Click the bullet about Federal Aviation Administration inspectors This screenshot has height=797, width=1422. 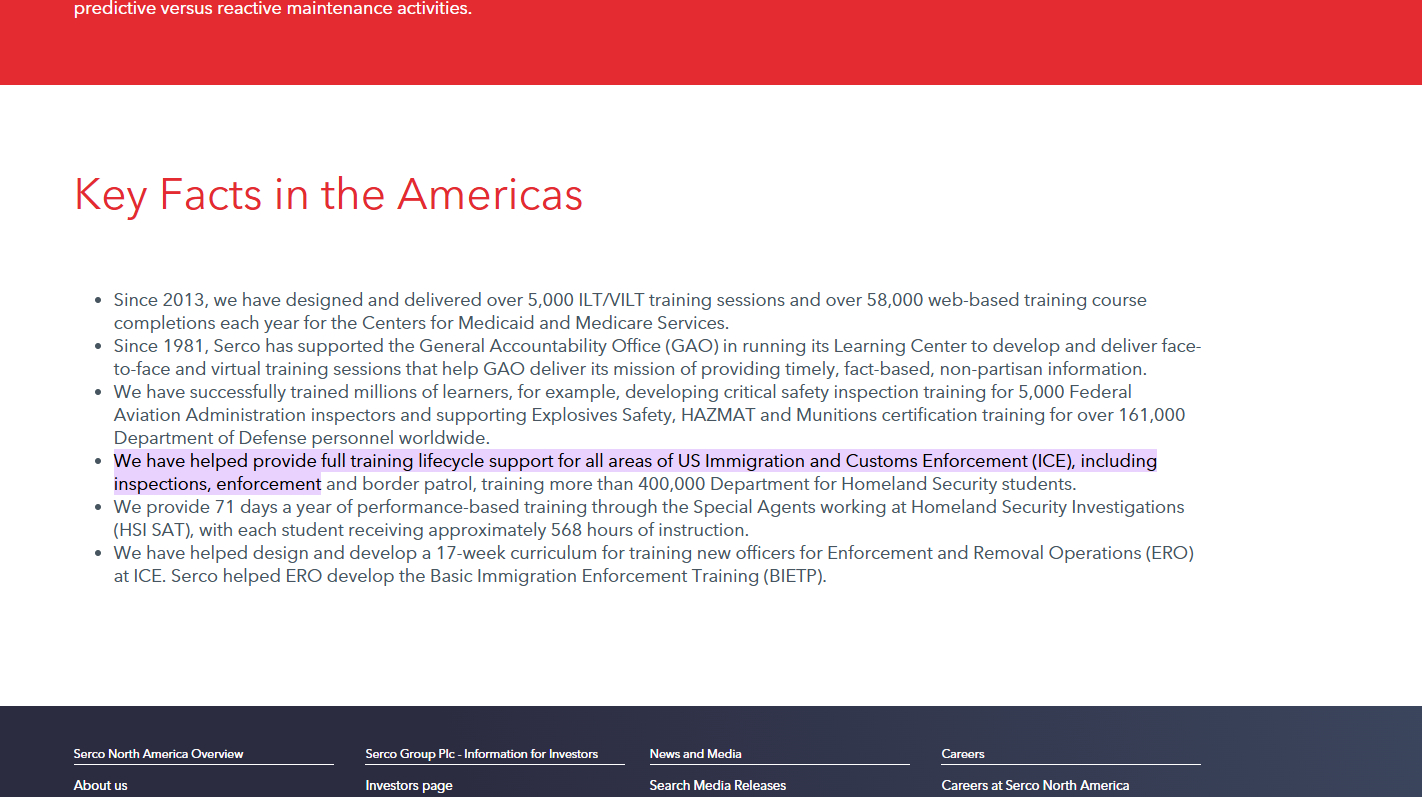622,392
